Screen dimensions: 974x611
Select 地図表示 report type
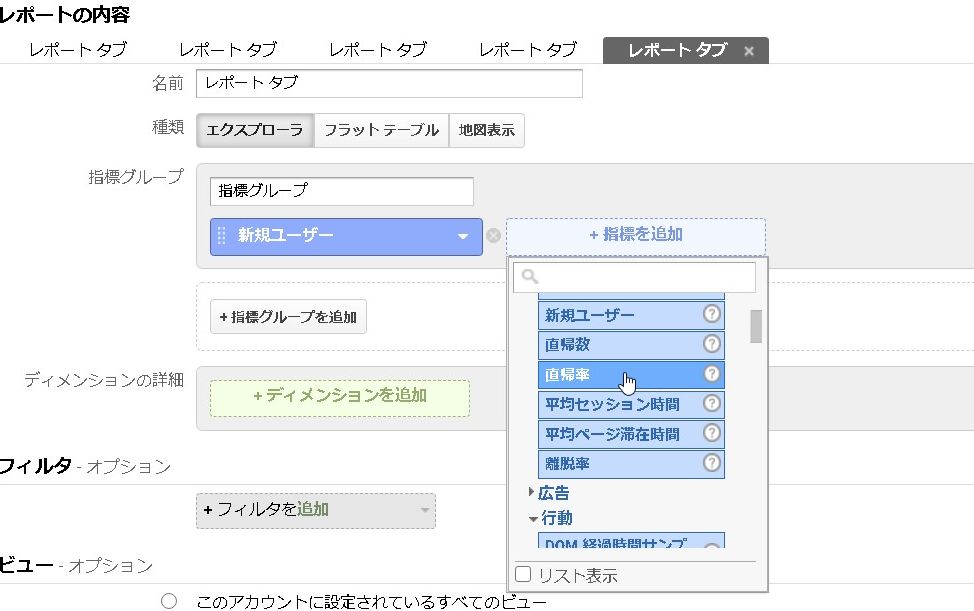pos(487,130)
